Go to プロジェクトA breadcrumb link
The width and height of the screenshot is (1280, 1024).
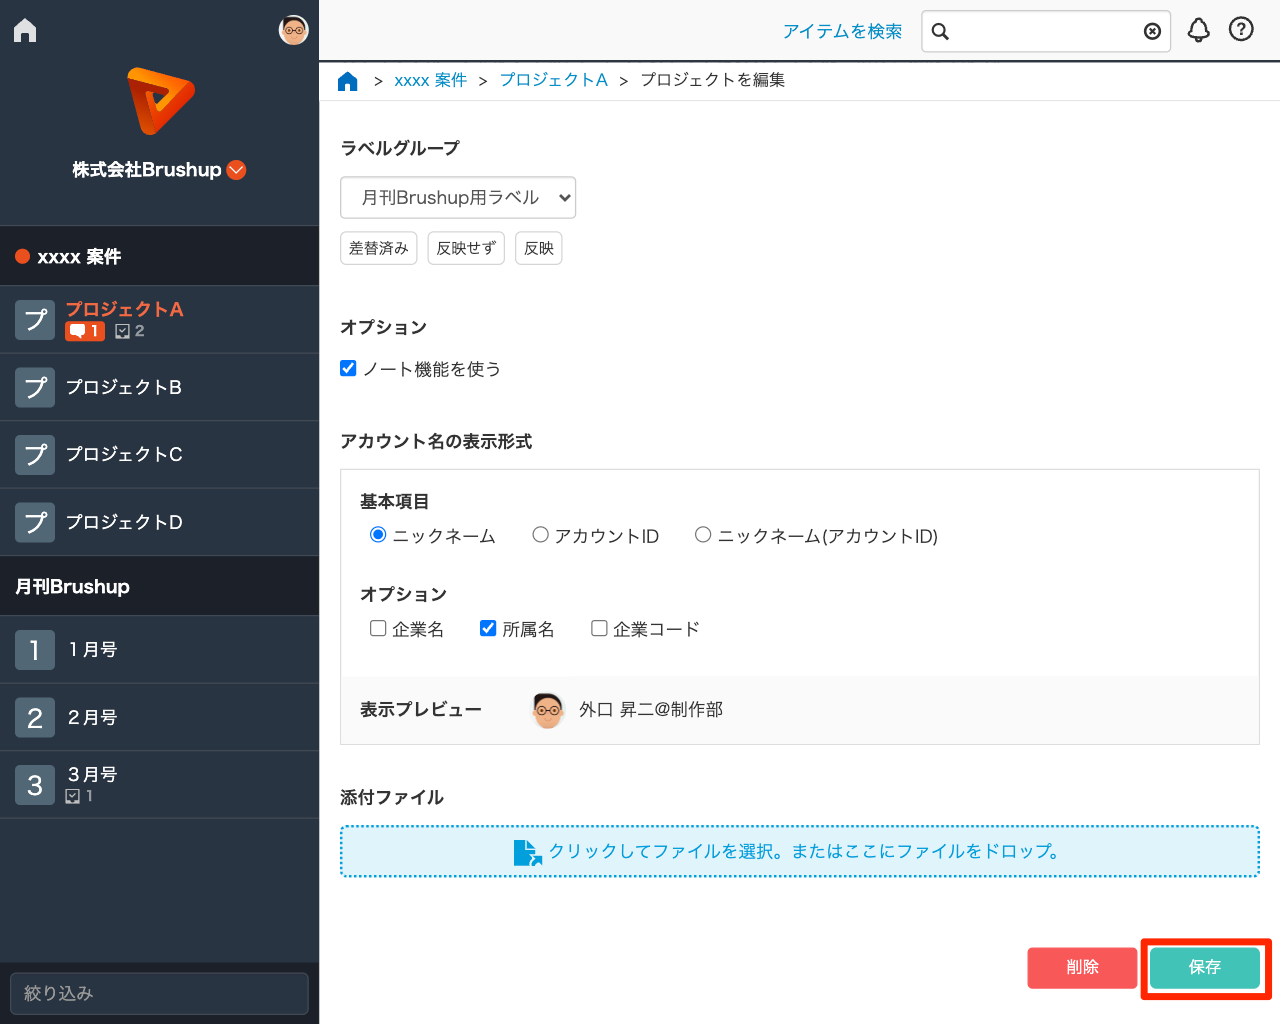click(x=553, y=80)
